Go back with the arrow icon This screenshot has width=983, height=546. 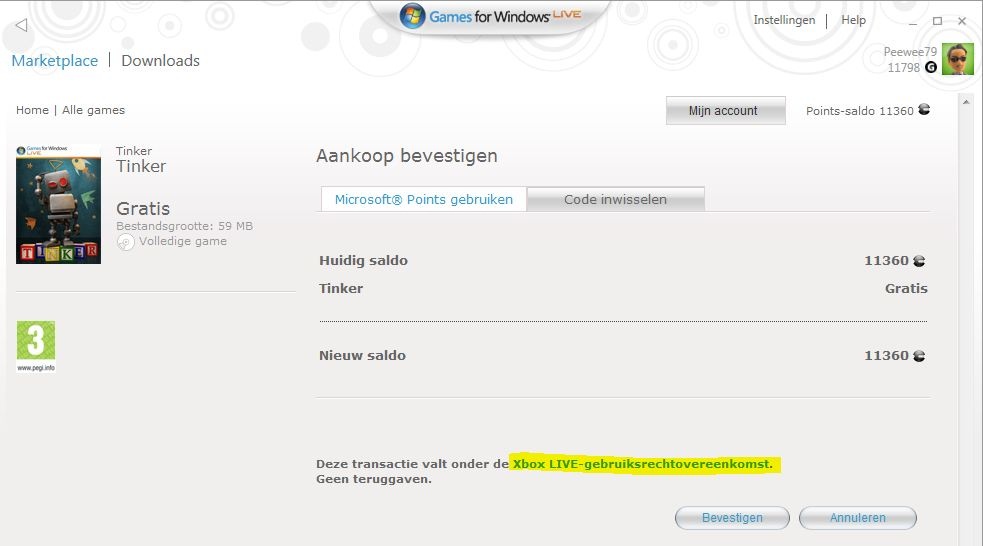pos(21,25)
